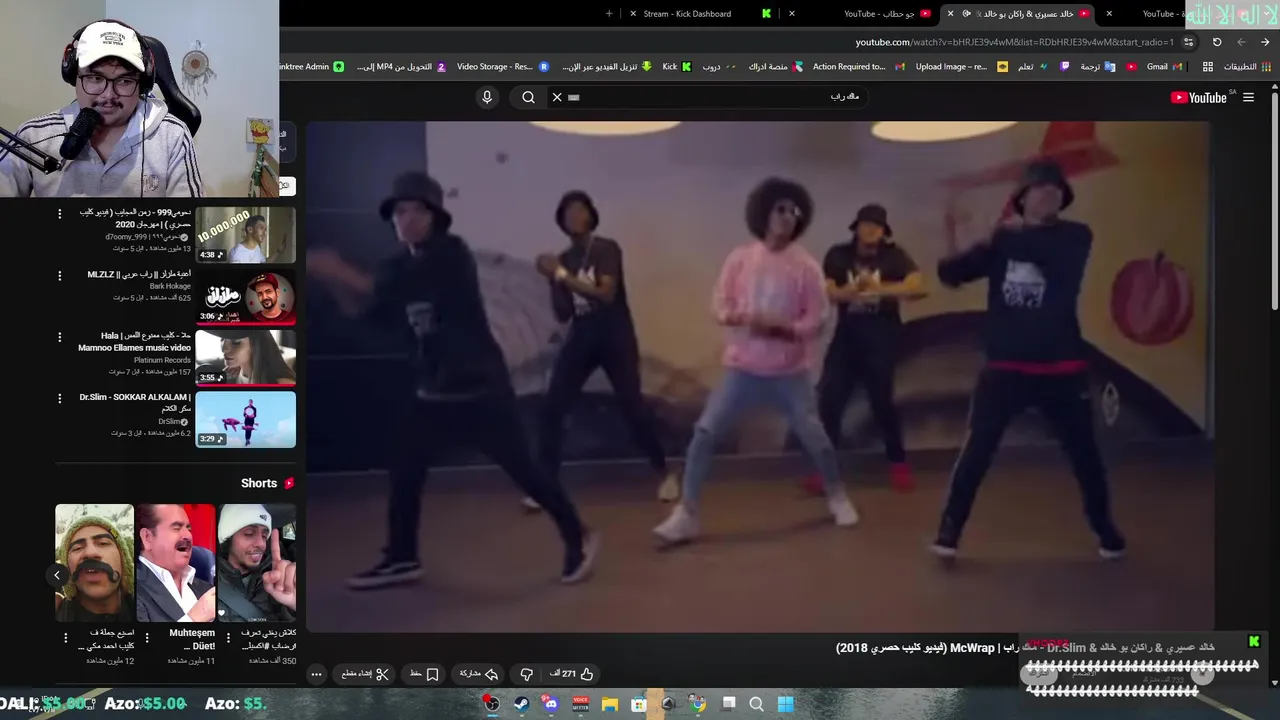Click the main video player area

click(760, 376)
